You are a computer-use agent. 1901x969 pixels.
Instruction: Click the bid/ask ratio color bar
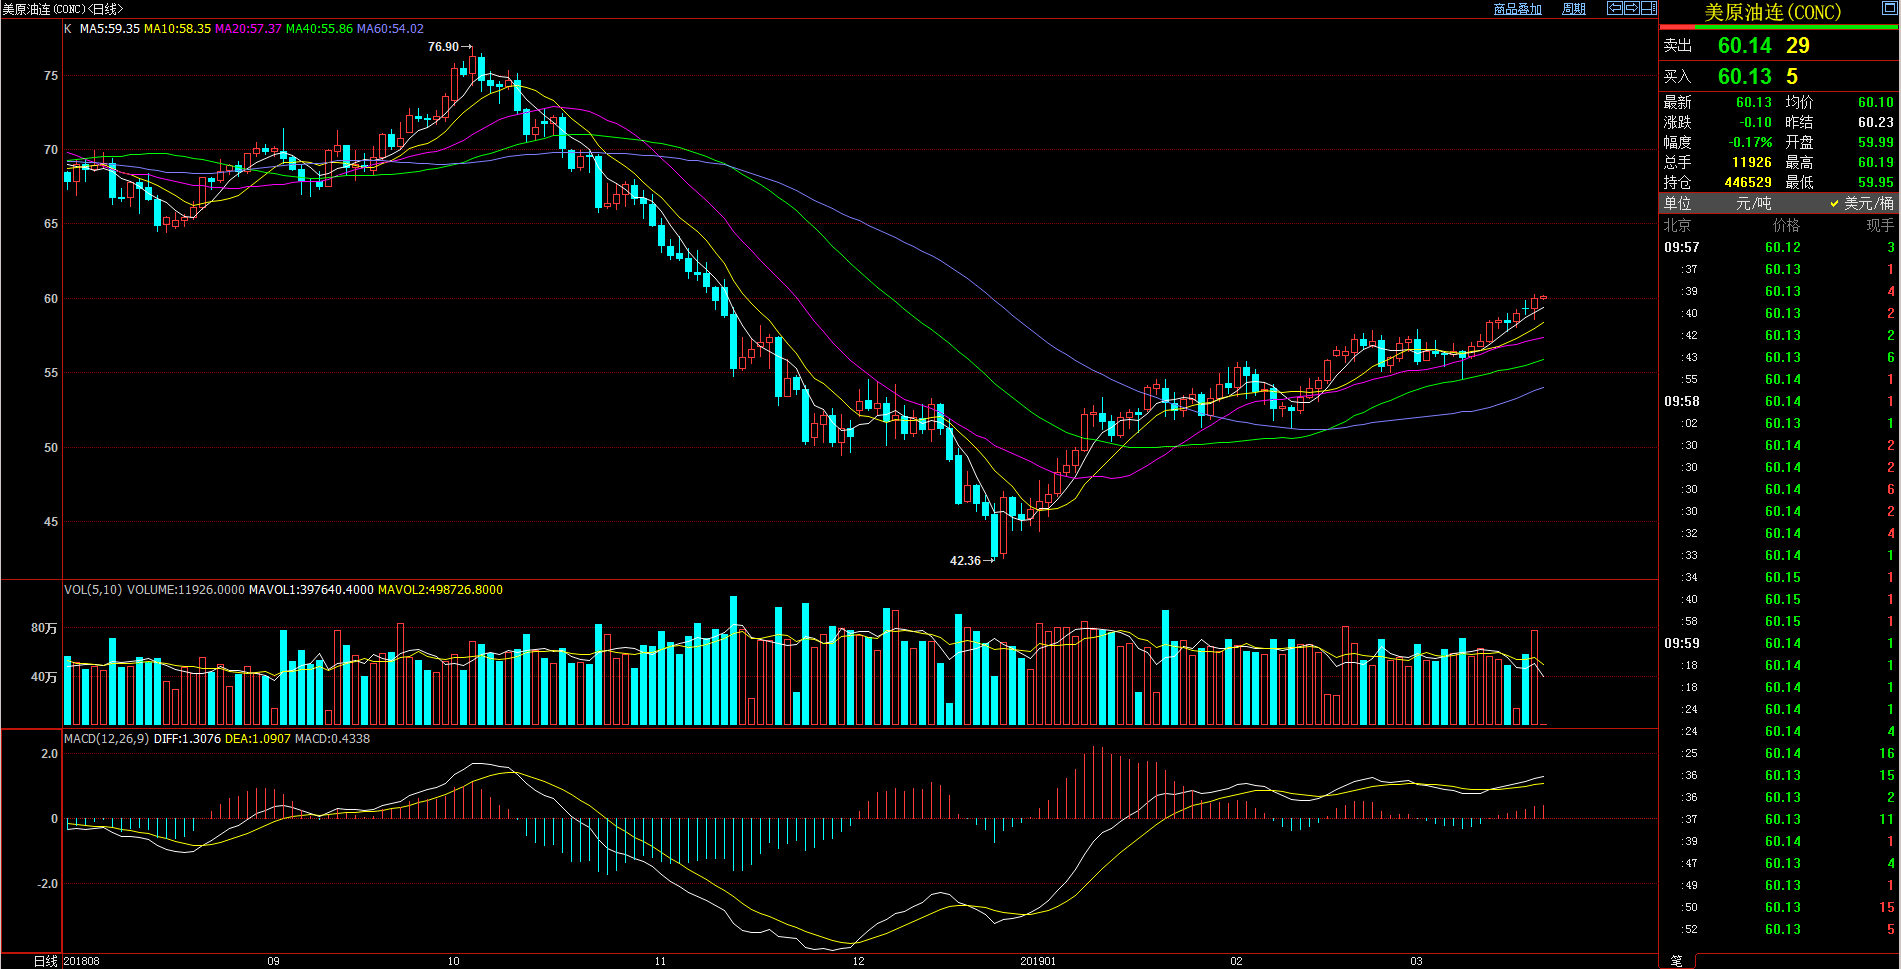coord(1779,27)
